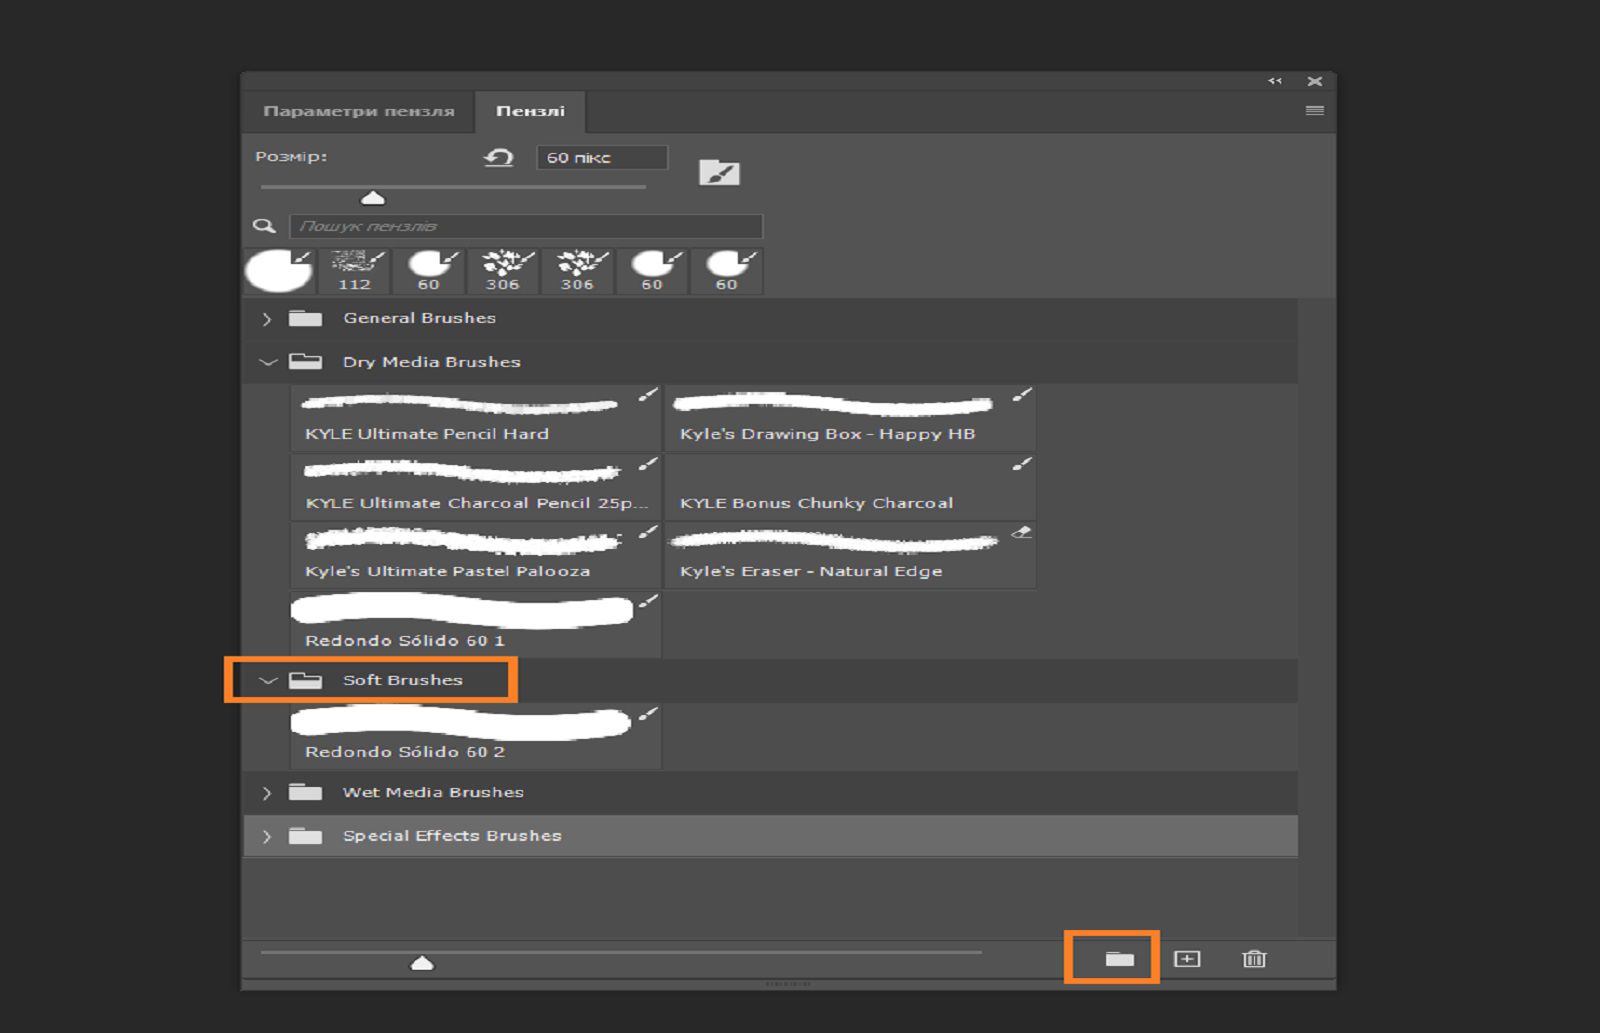Viewport: 1600px width, 1033px height.
Task: Delete the selected brush with the trash icon
Action: pos(1254,959)
